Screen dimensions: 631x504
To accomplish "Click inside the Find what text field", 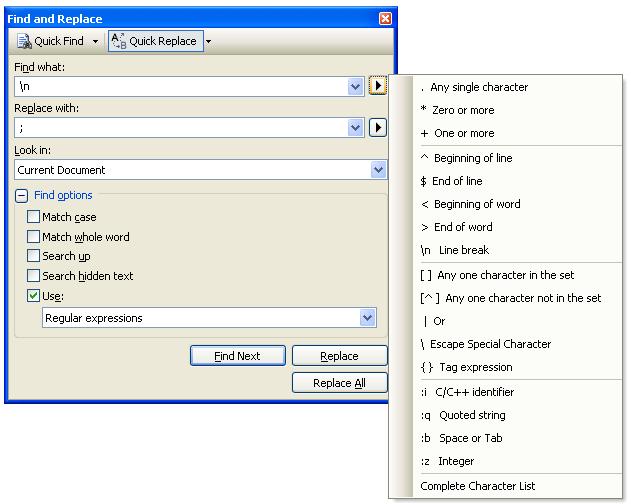I will [181, 86].
